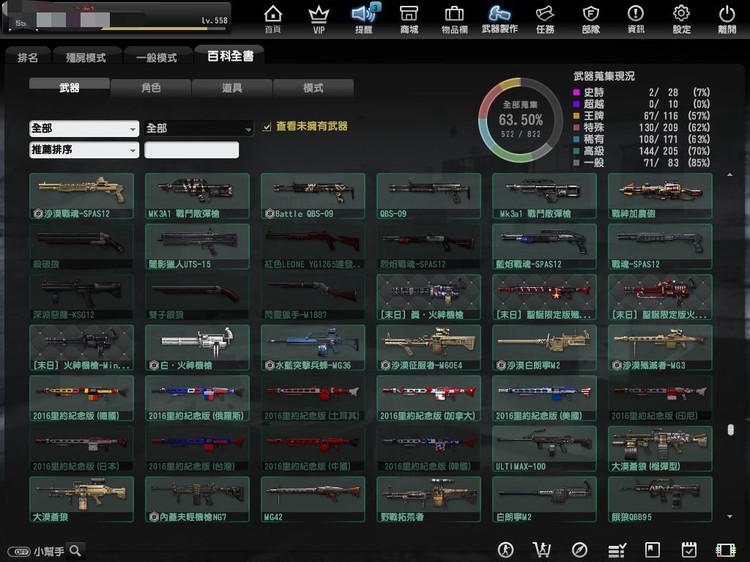Open the 首頁 home icon
The height and width of the screenshot is (562, 750).
(273, 19)
